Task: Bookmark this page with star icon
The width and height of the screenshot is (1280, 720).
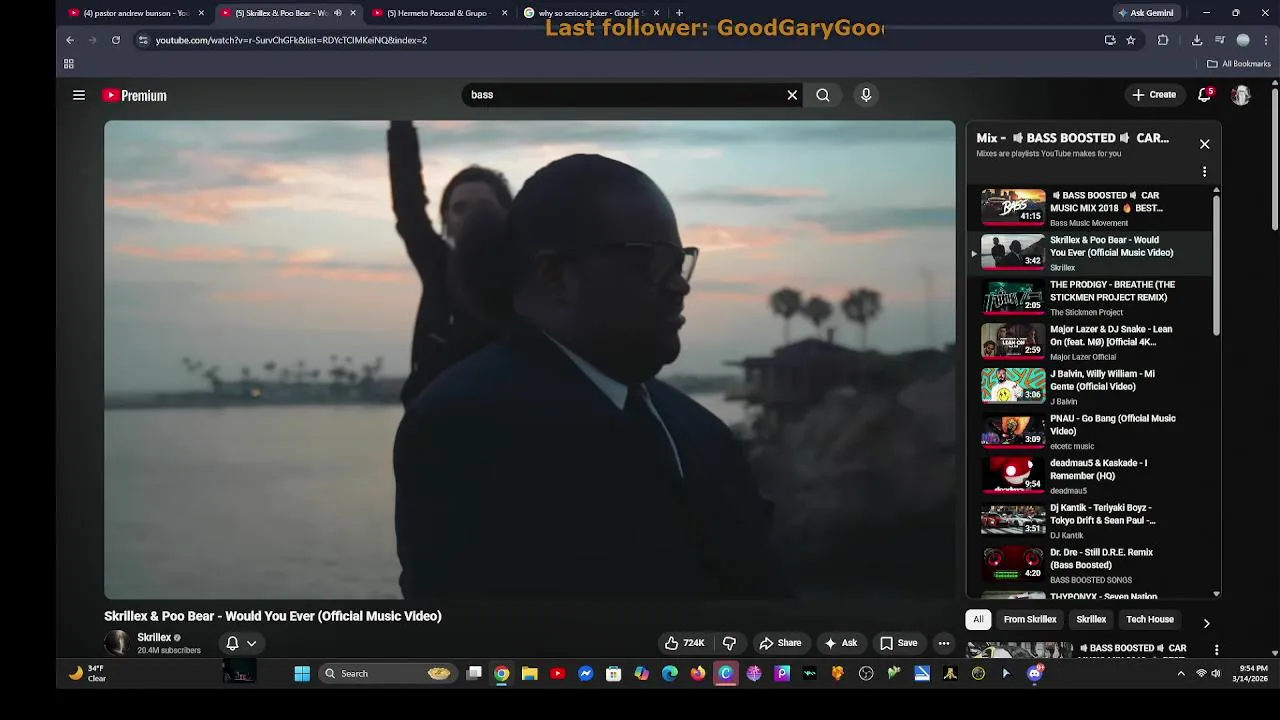Action: 1131,40
